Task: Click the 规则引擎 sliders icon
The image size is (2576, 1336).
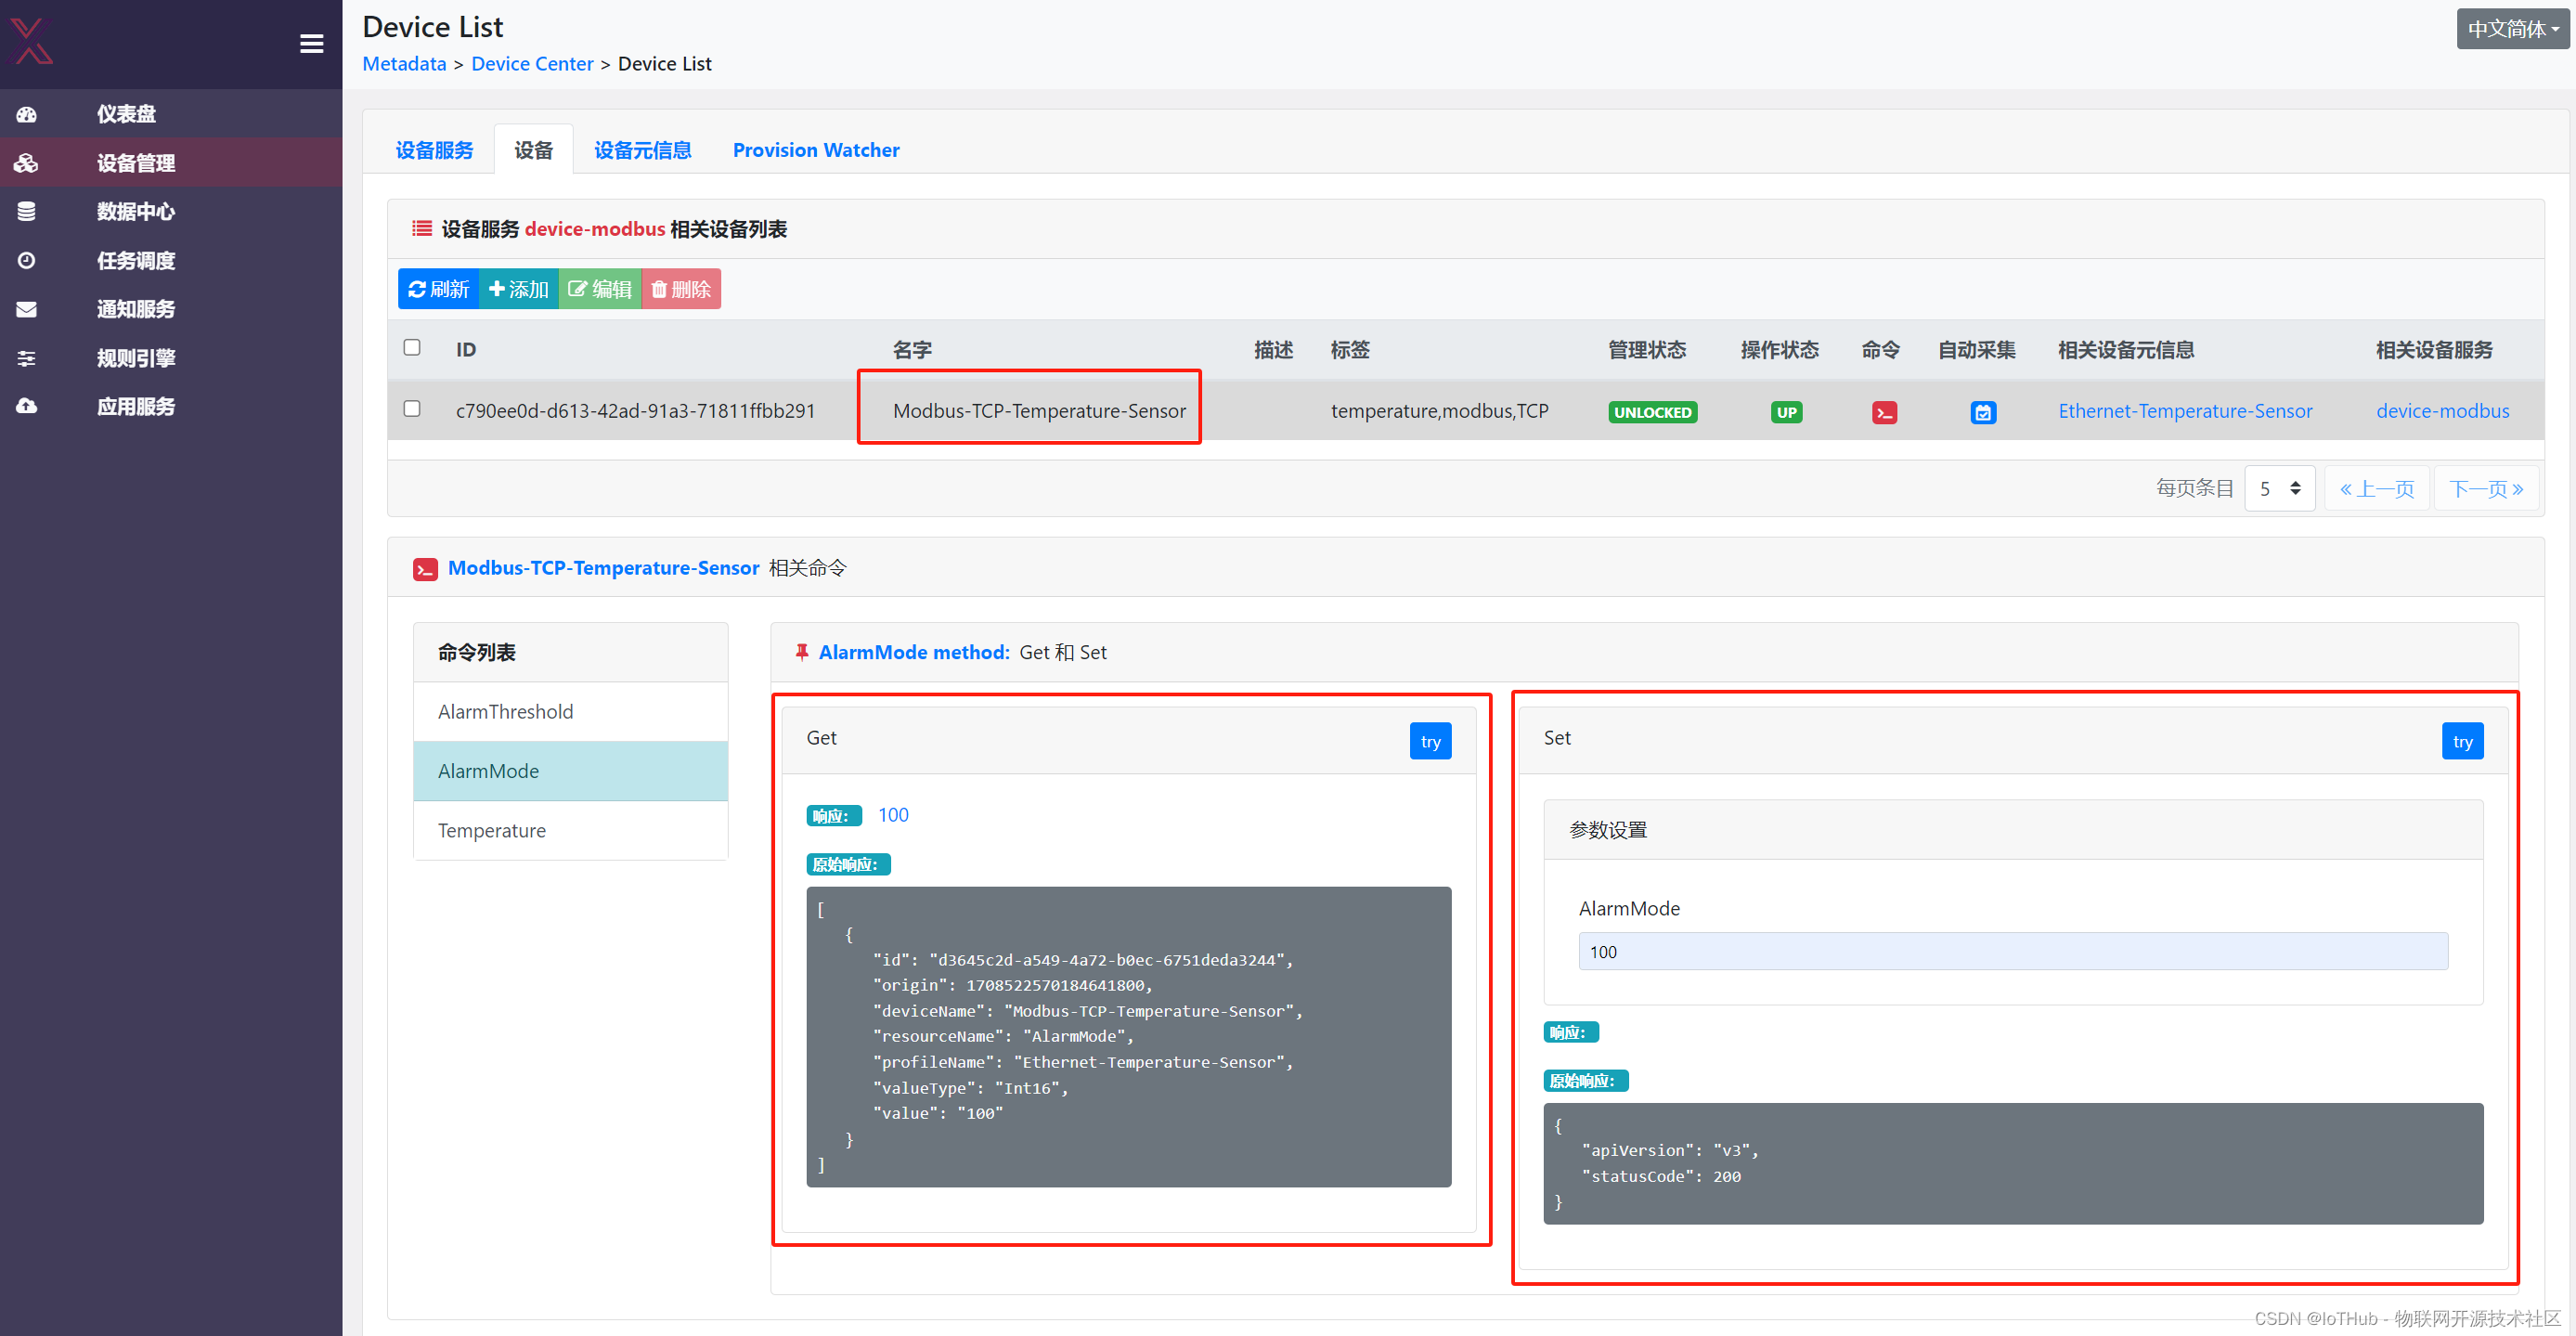Action: (27, 358)
